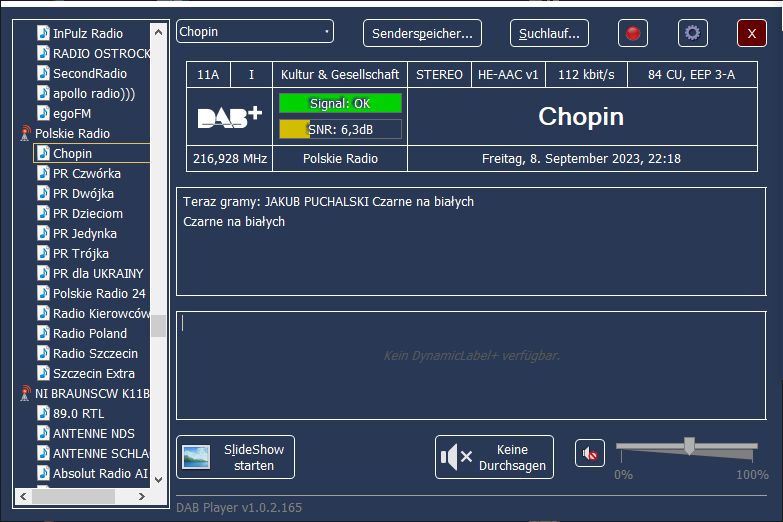Click the music note icon beside egoFM

43,113
